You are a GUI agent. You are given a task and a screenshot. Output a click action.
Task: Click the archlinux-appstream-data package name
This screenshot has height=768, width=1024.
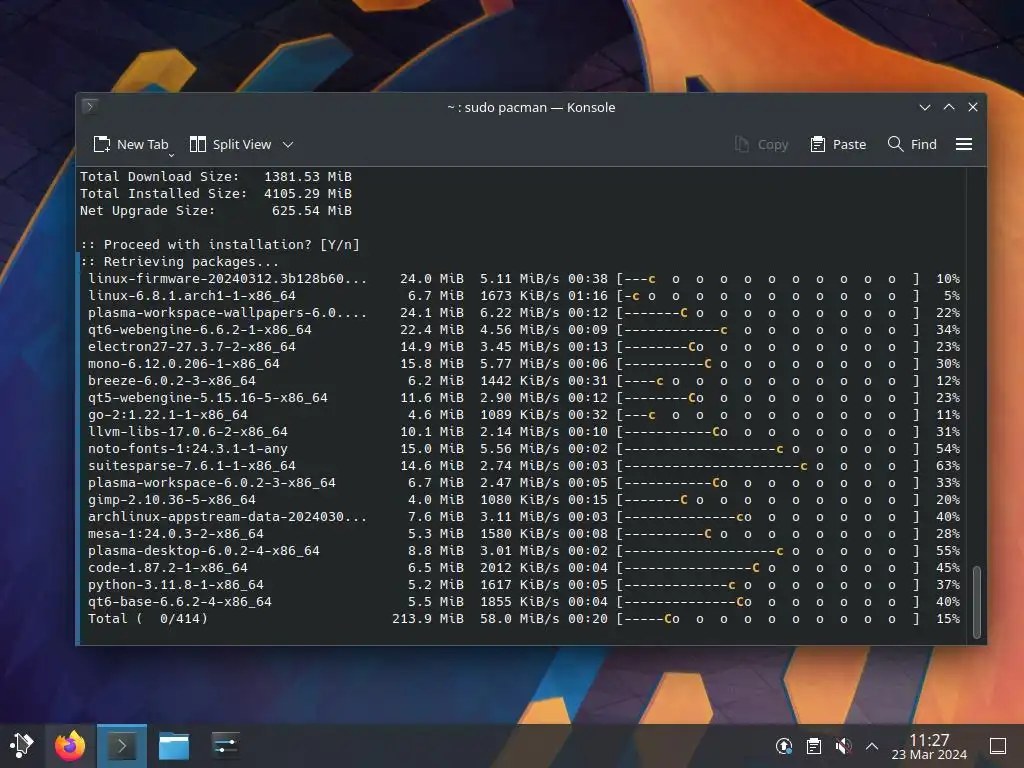[x=227, y=517]
